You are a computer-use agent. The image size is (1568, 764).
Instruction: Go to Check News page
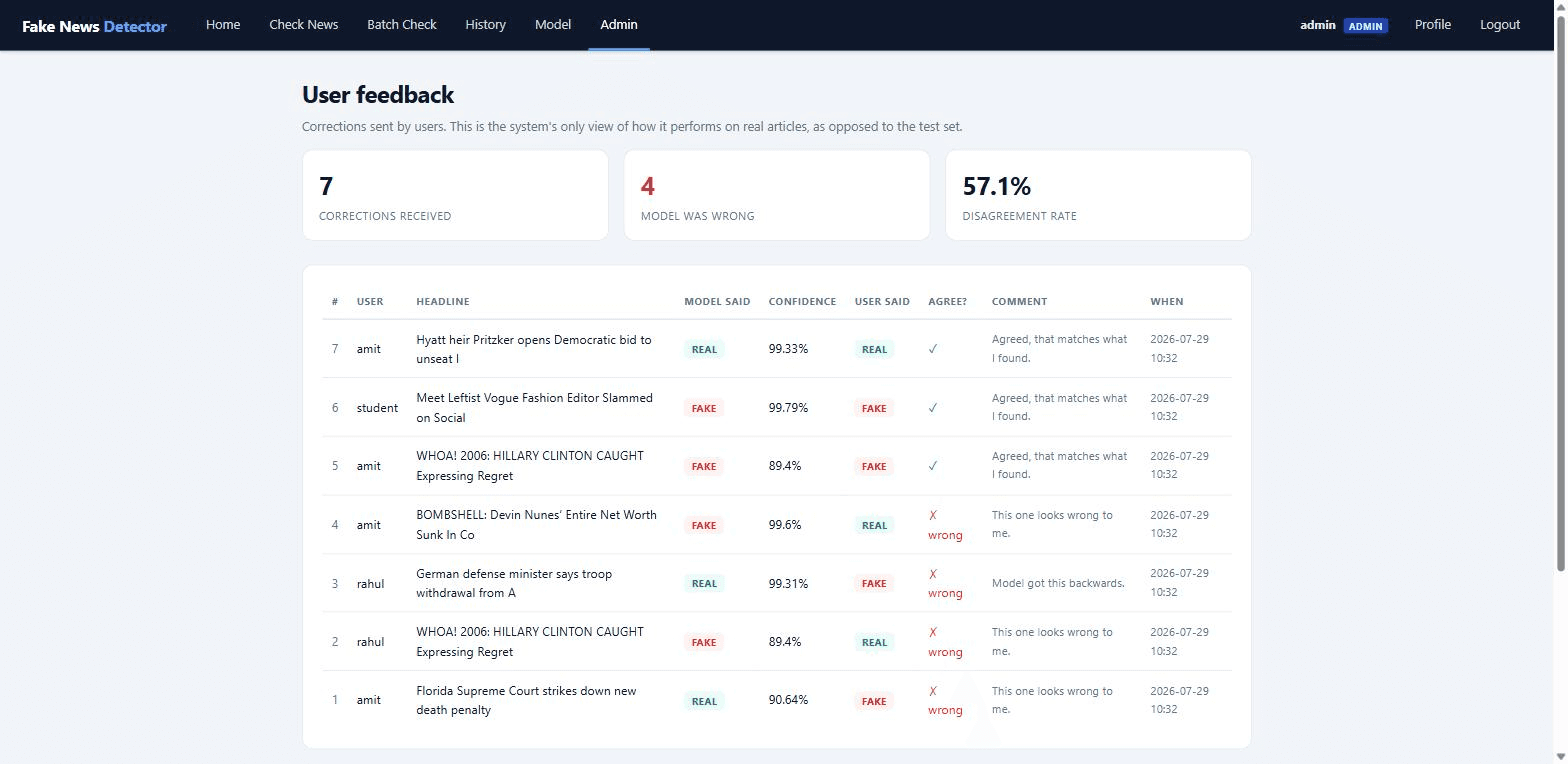point(304,24)
